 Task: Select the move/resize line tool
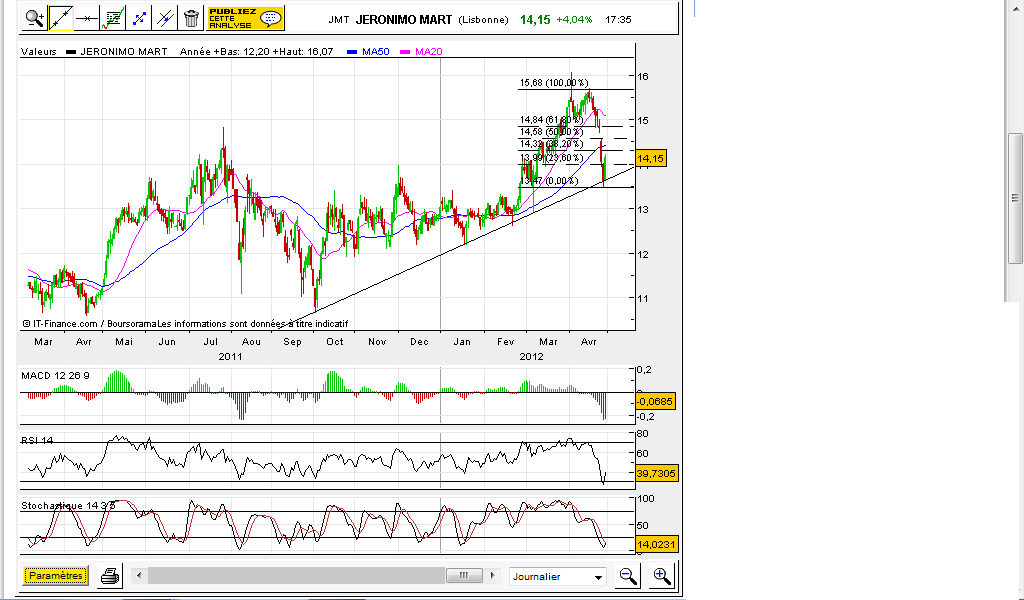click(139, 18)
